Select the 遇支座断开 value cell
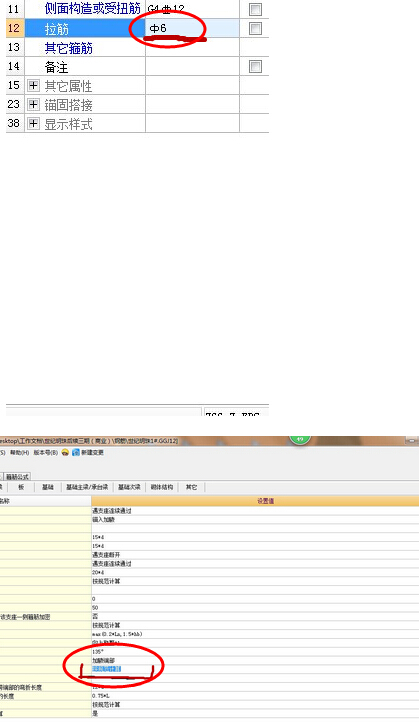This screenshot has height=722, width=419. (255, 555)
